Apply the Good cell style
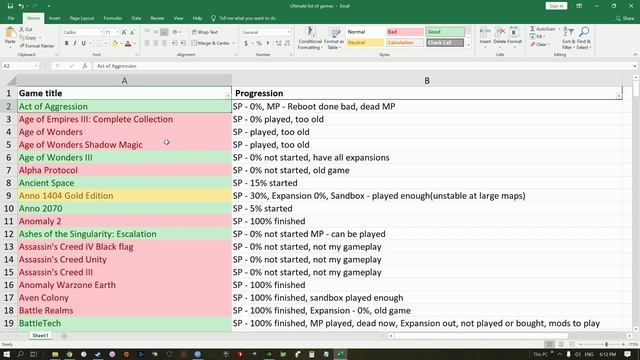640x360 pixels. pos(445,32)
